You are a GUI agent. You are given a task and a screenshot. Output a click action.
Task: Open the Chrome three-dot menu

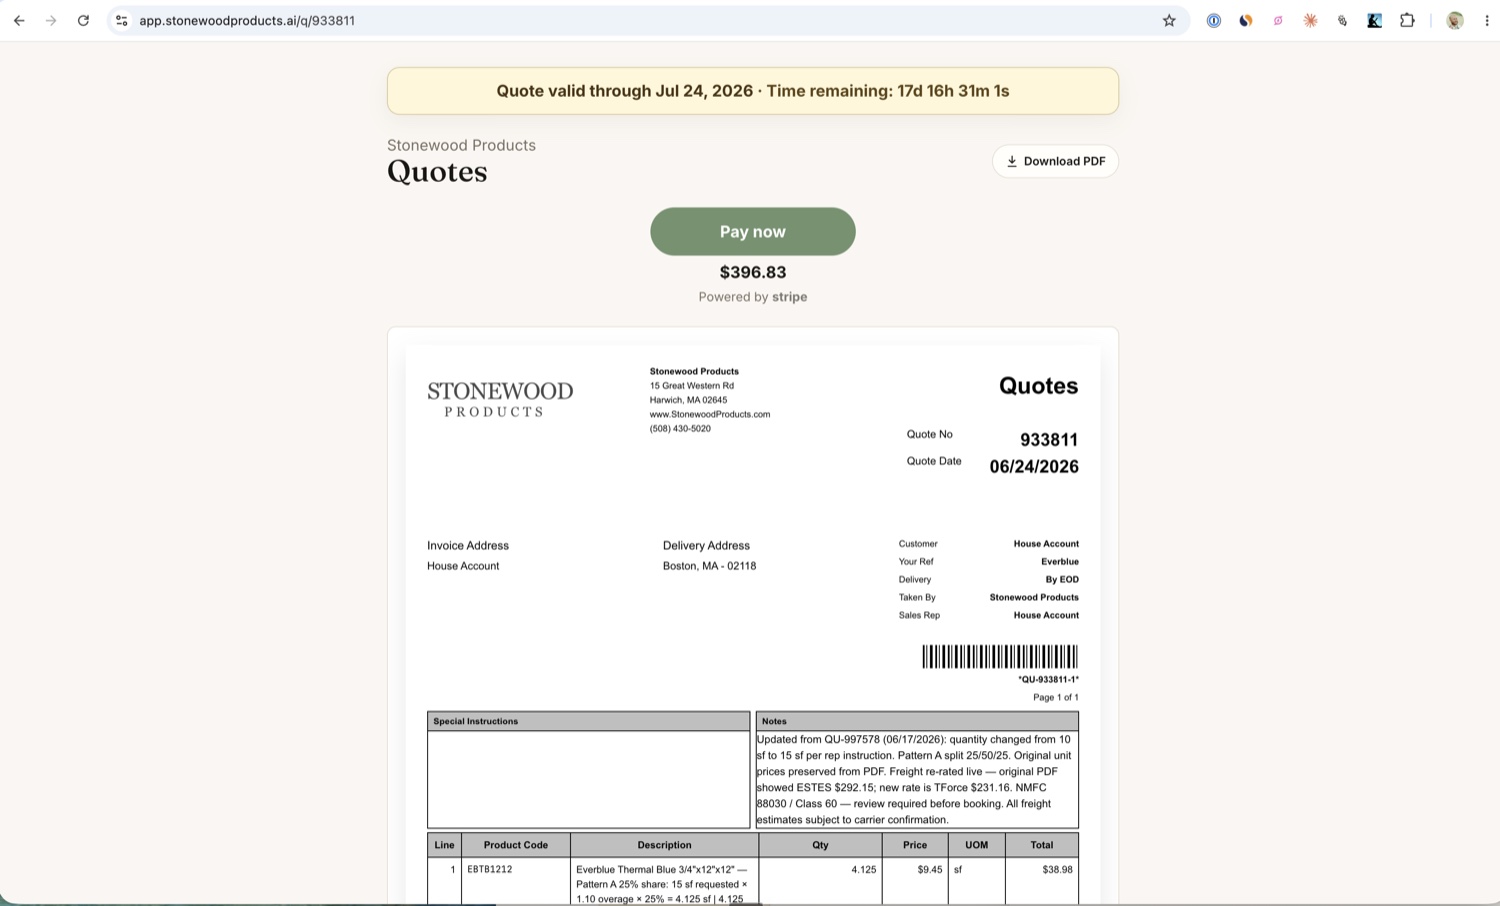click(x=1486, y=20)
